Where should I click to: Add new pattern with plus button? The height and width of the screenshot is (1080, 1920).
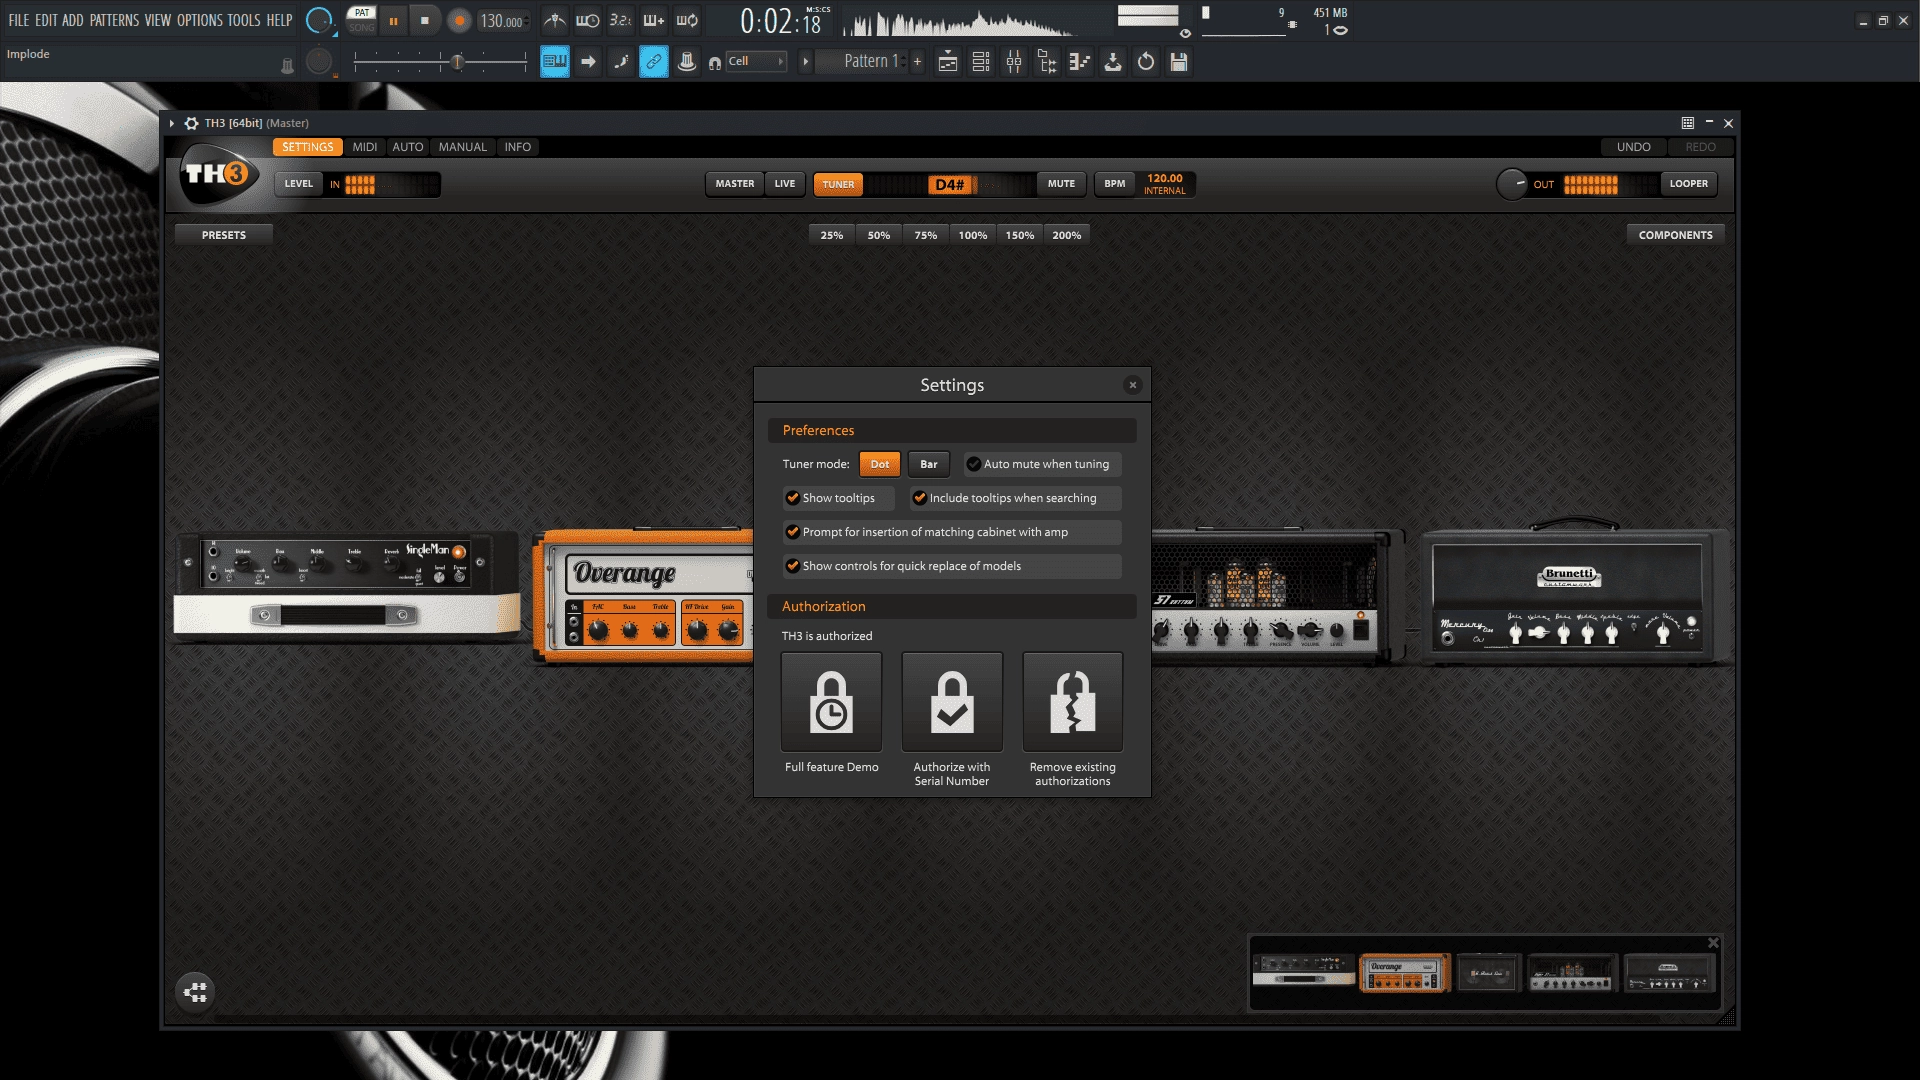pos(917,62)
